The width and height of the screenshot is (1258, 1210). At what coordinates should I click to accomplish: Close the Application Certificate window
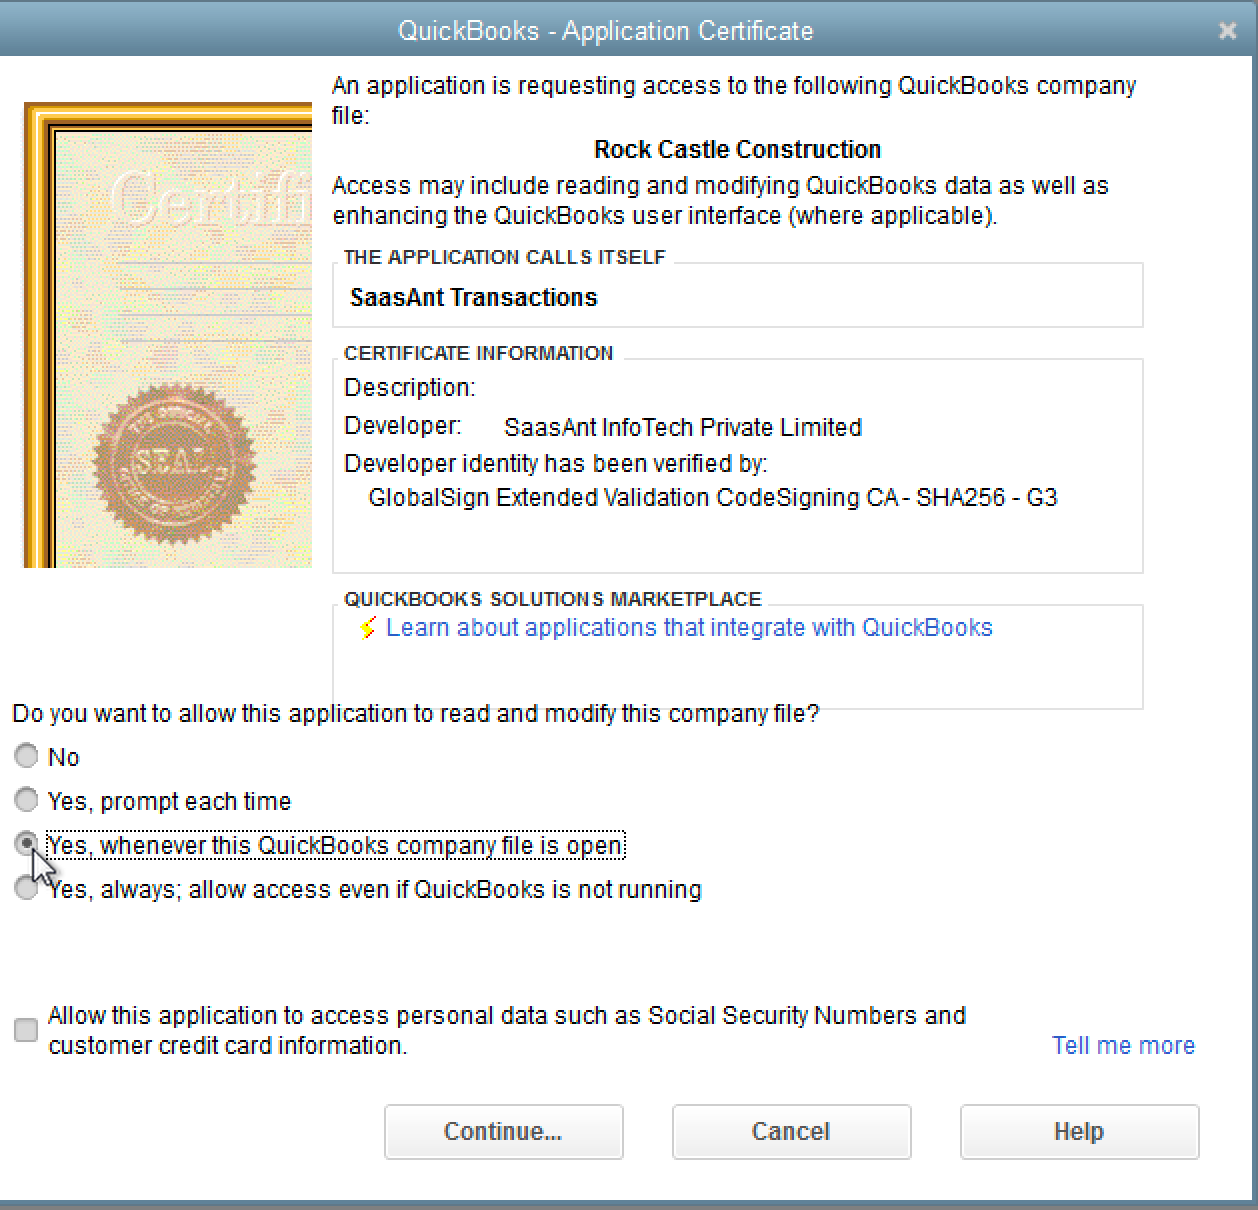pos(1228,31)
